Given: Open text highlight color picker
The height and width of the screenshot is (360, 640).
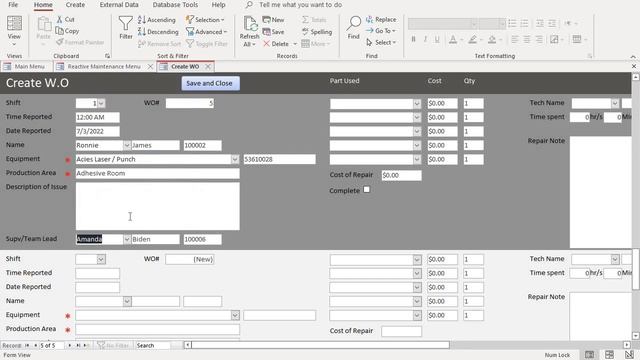Looking at the screenshot, I should (481, 40).
